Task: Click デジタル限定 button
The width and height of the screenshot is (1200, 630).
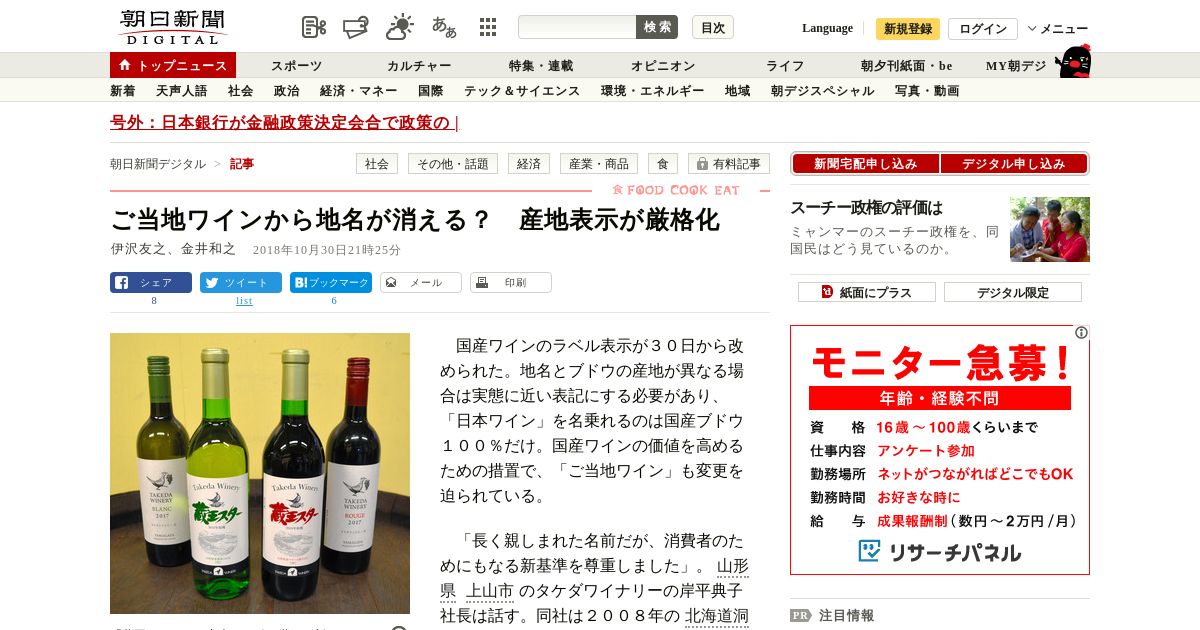Action: [1013, 292]
